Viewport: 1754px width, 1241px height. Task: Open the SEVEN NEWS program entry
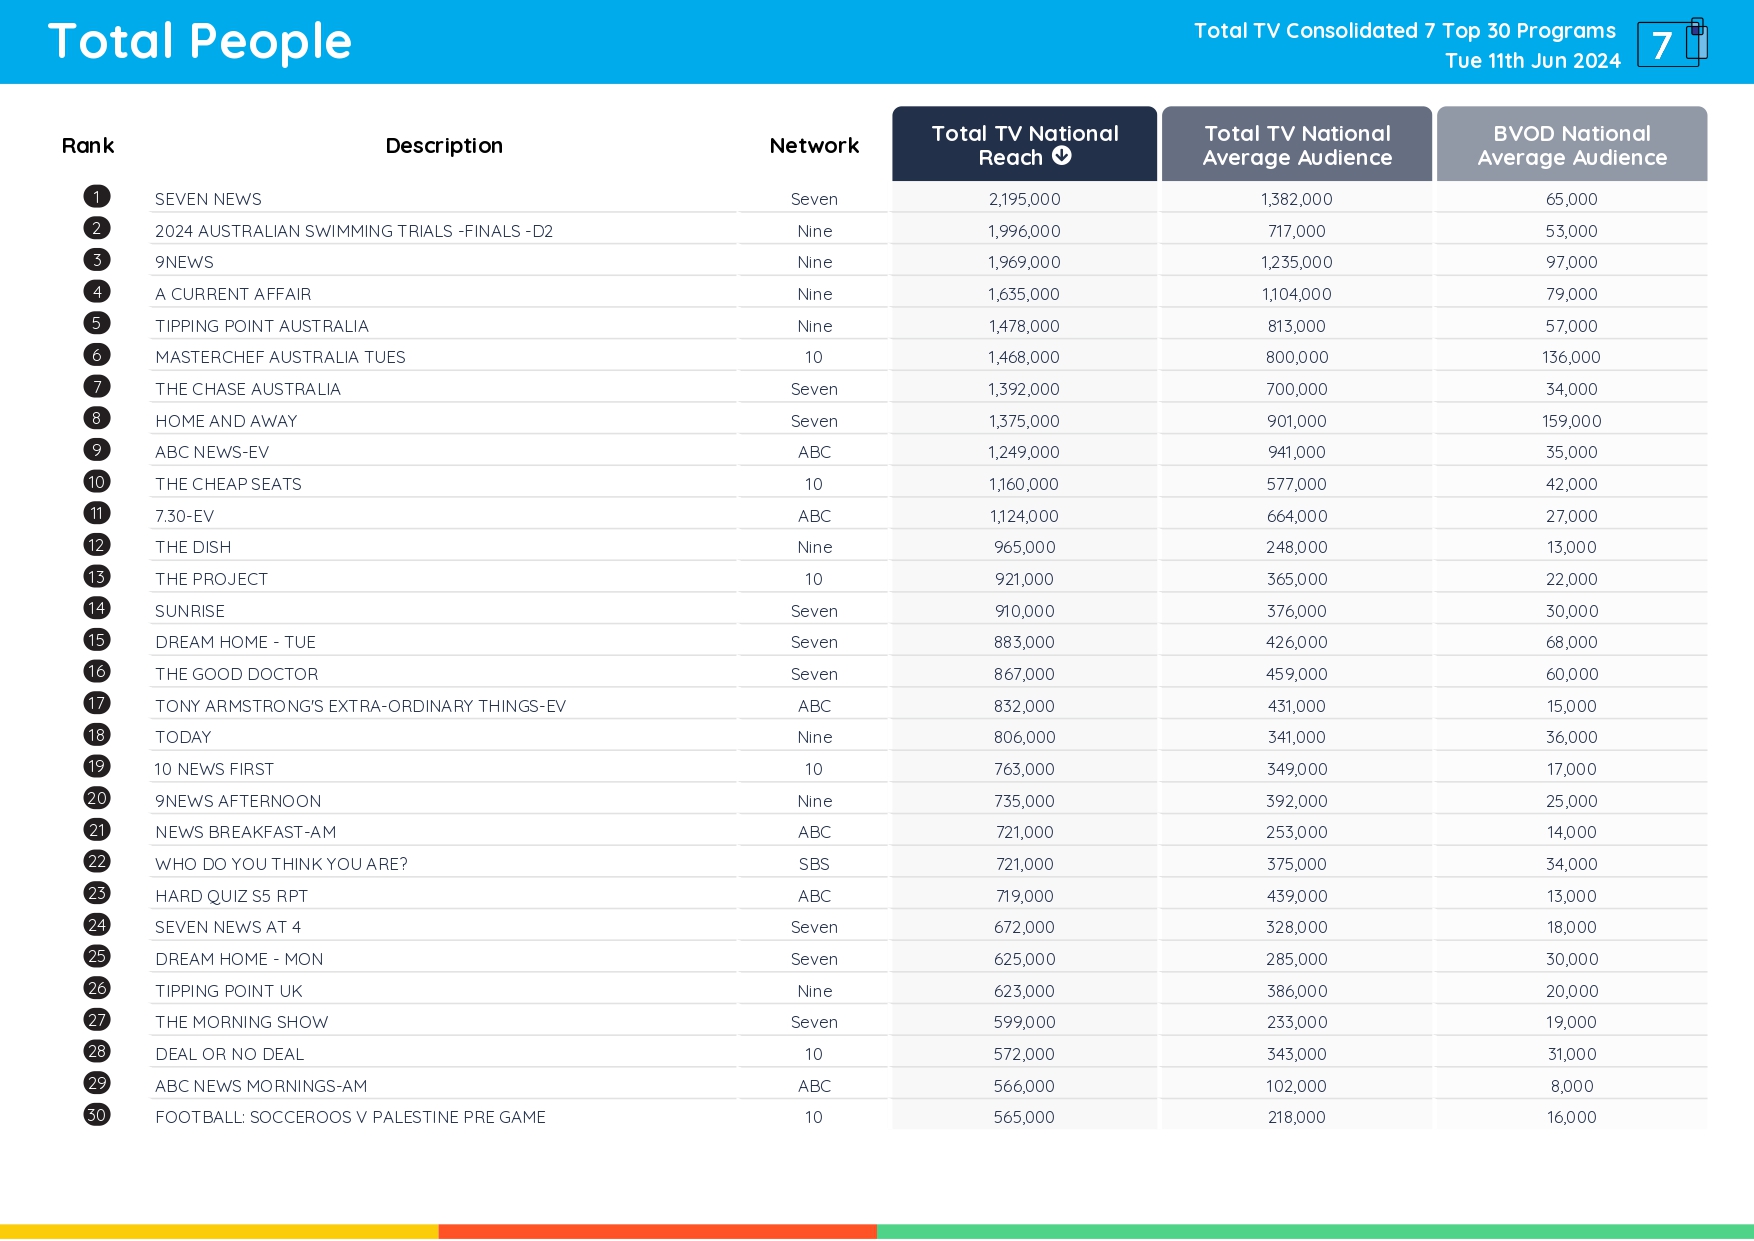click(x=208, y=198)
